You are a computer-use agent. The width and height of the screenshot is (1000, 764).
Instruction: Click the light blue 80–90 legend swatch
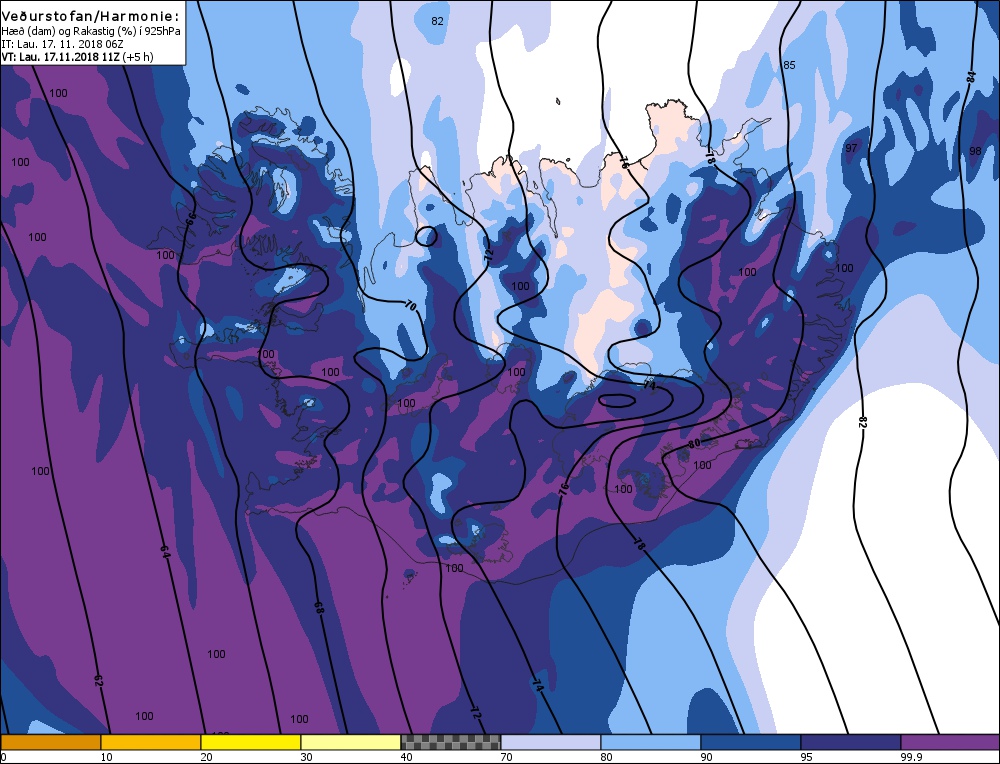(x=651, y=742)
